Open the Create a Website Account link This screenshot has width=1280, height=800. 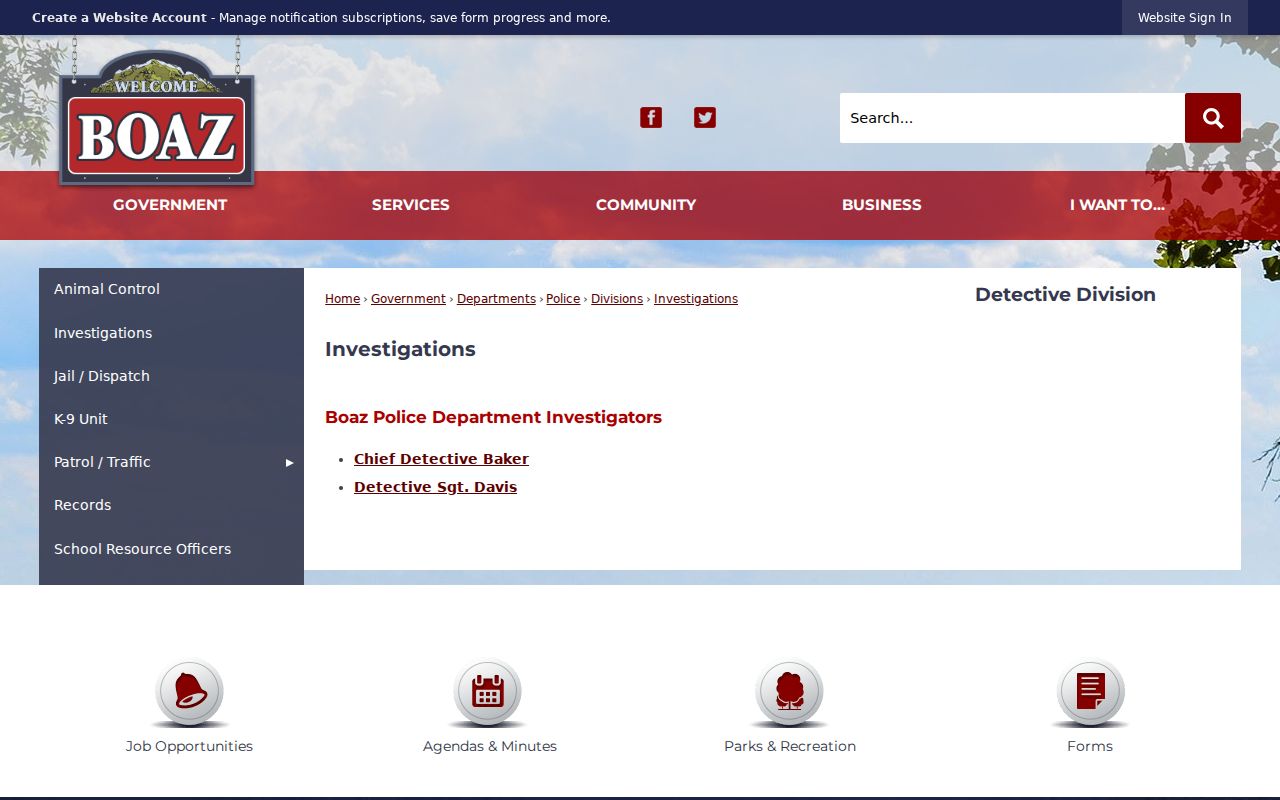pos(119,18)
